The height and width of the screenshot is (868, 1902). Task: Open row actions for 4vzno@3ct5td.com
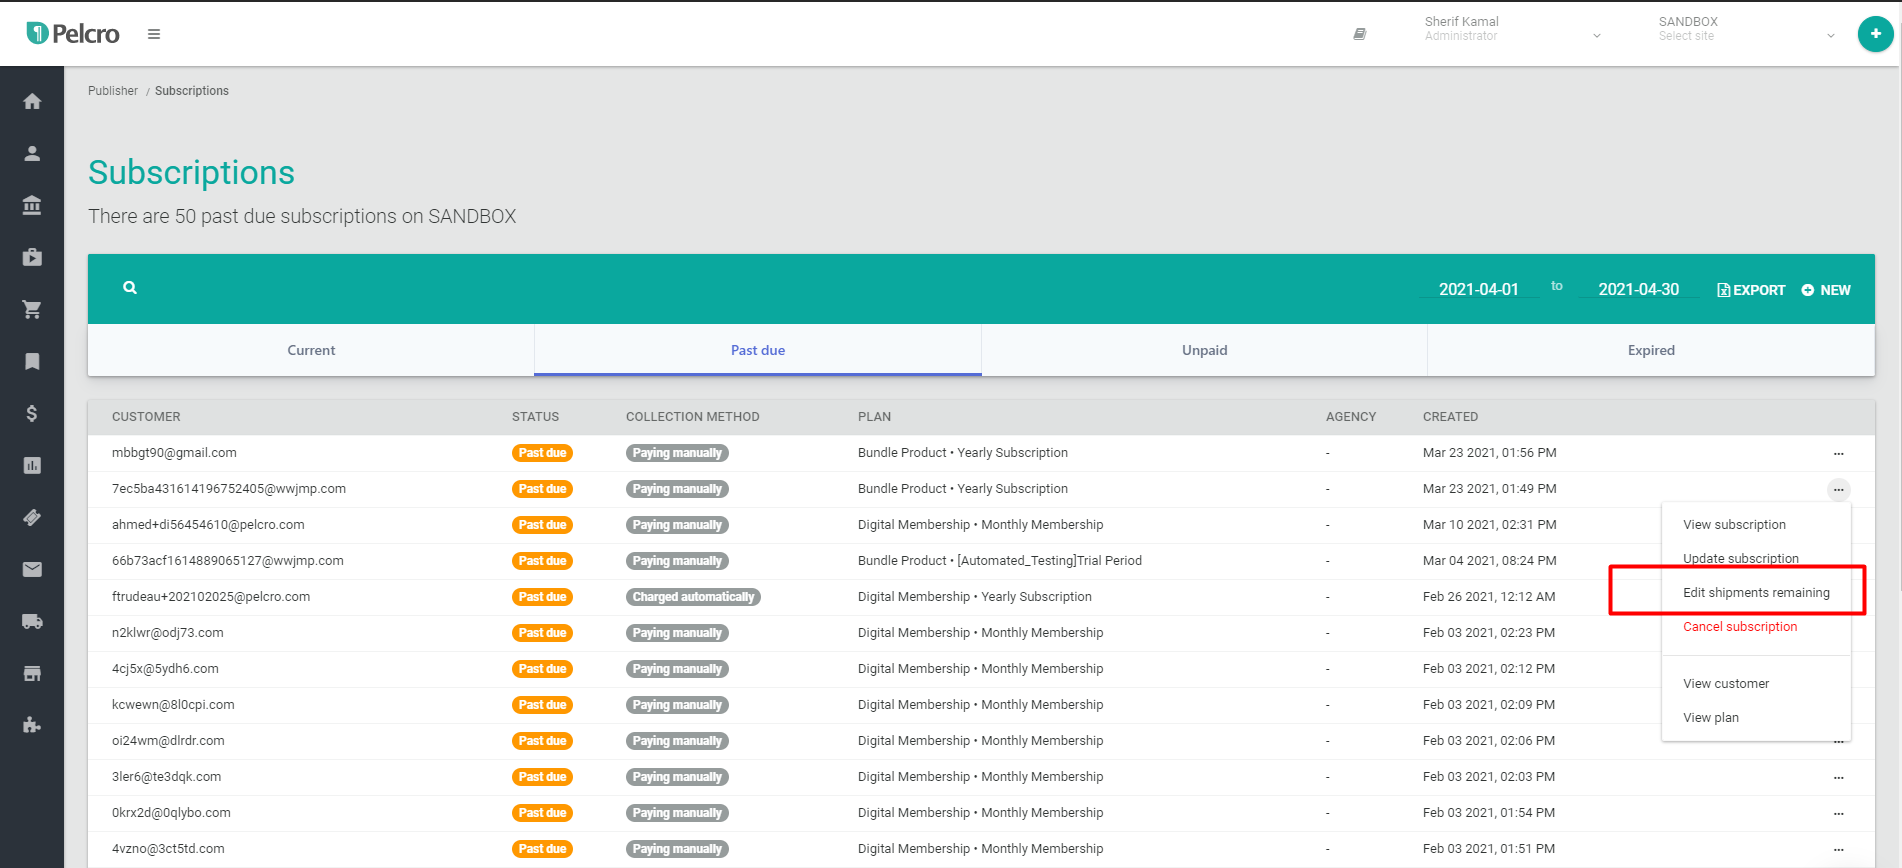(x=1838, y=849)
